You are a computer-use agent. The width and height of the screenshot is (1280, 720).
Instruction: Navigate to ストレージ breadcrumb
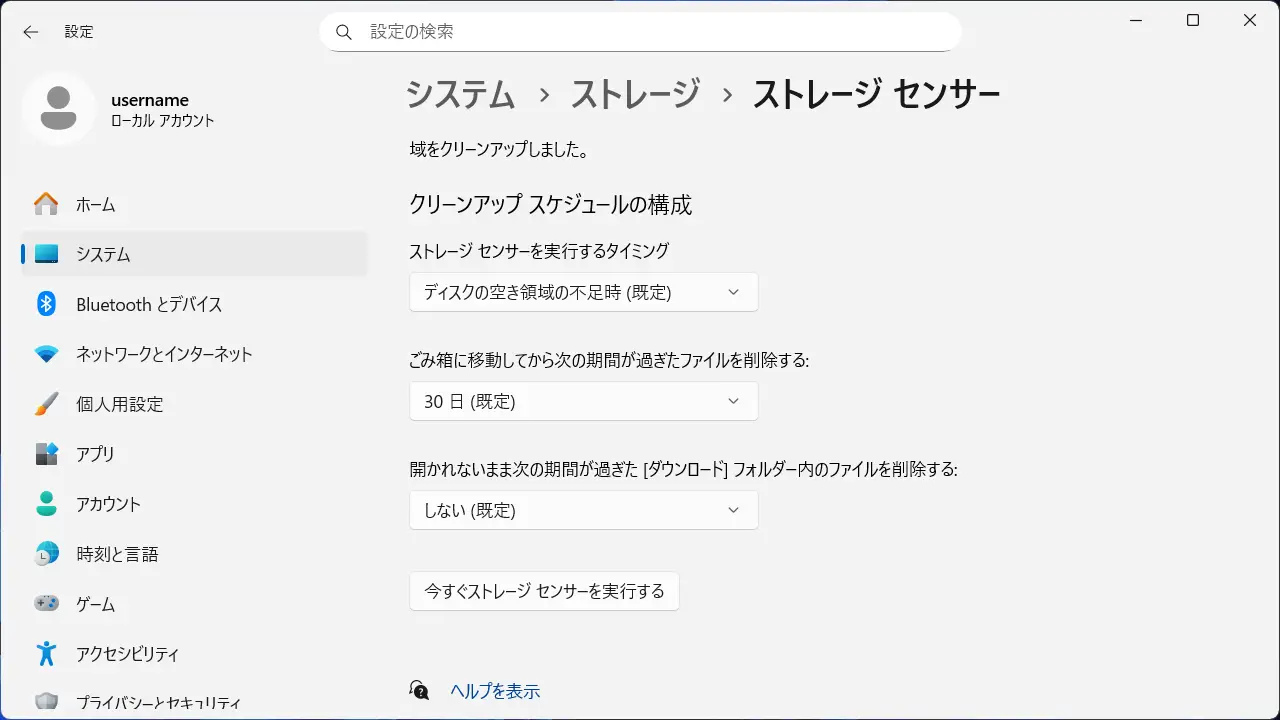coord(635,95)
